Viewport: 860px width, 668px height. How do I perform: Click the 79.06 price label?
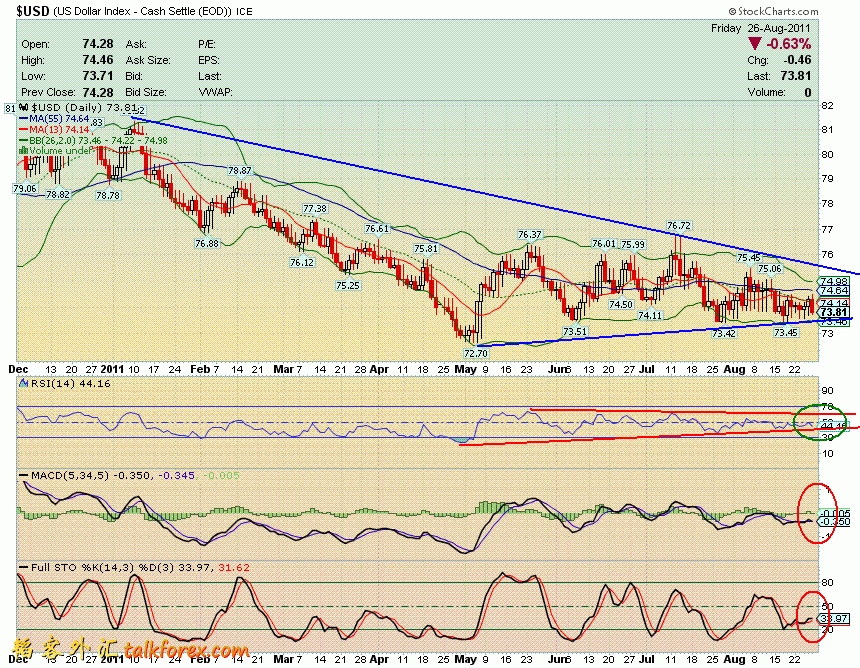[25, 188]
